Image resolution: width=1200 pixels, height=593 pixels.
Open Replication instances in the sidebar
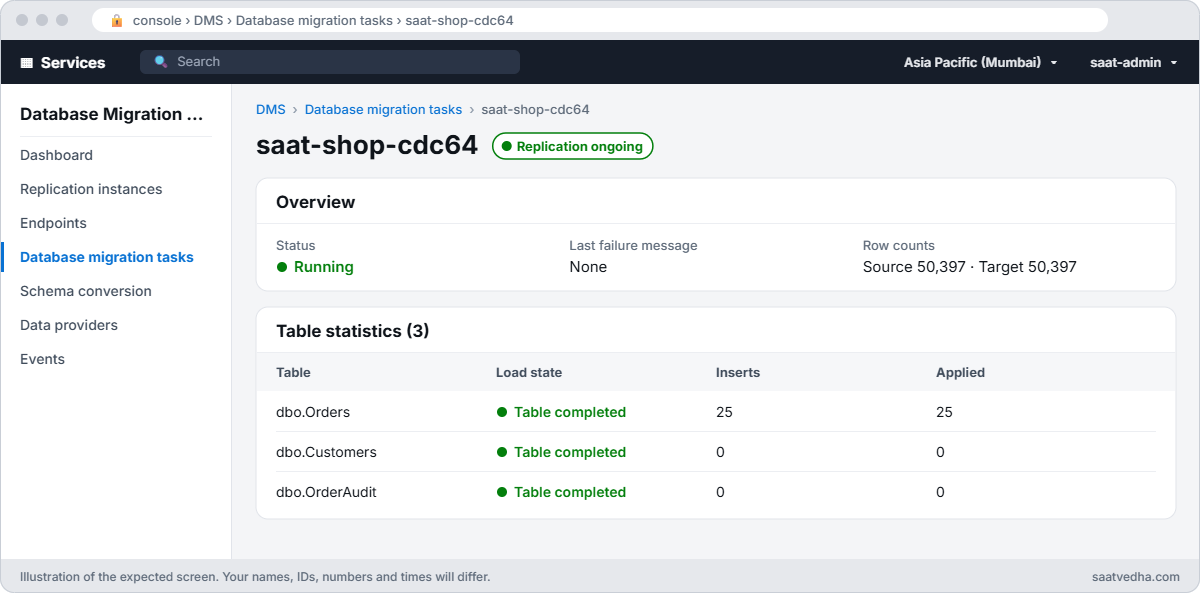(x=91, y=189)
